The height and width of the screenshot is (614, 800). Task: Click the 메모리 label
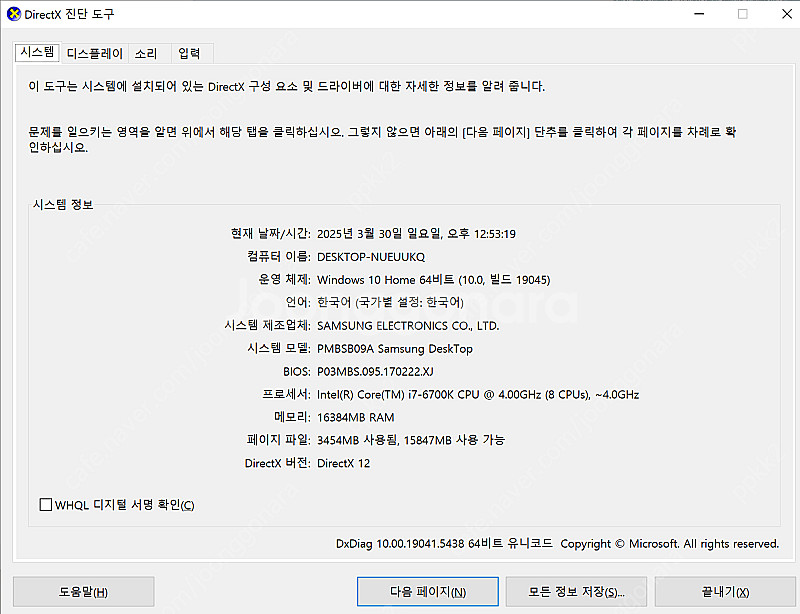coord(292,417)
